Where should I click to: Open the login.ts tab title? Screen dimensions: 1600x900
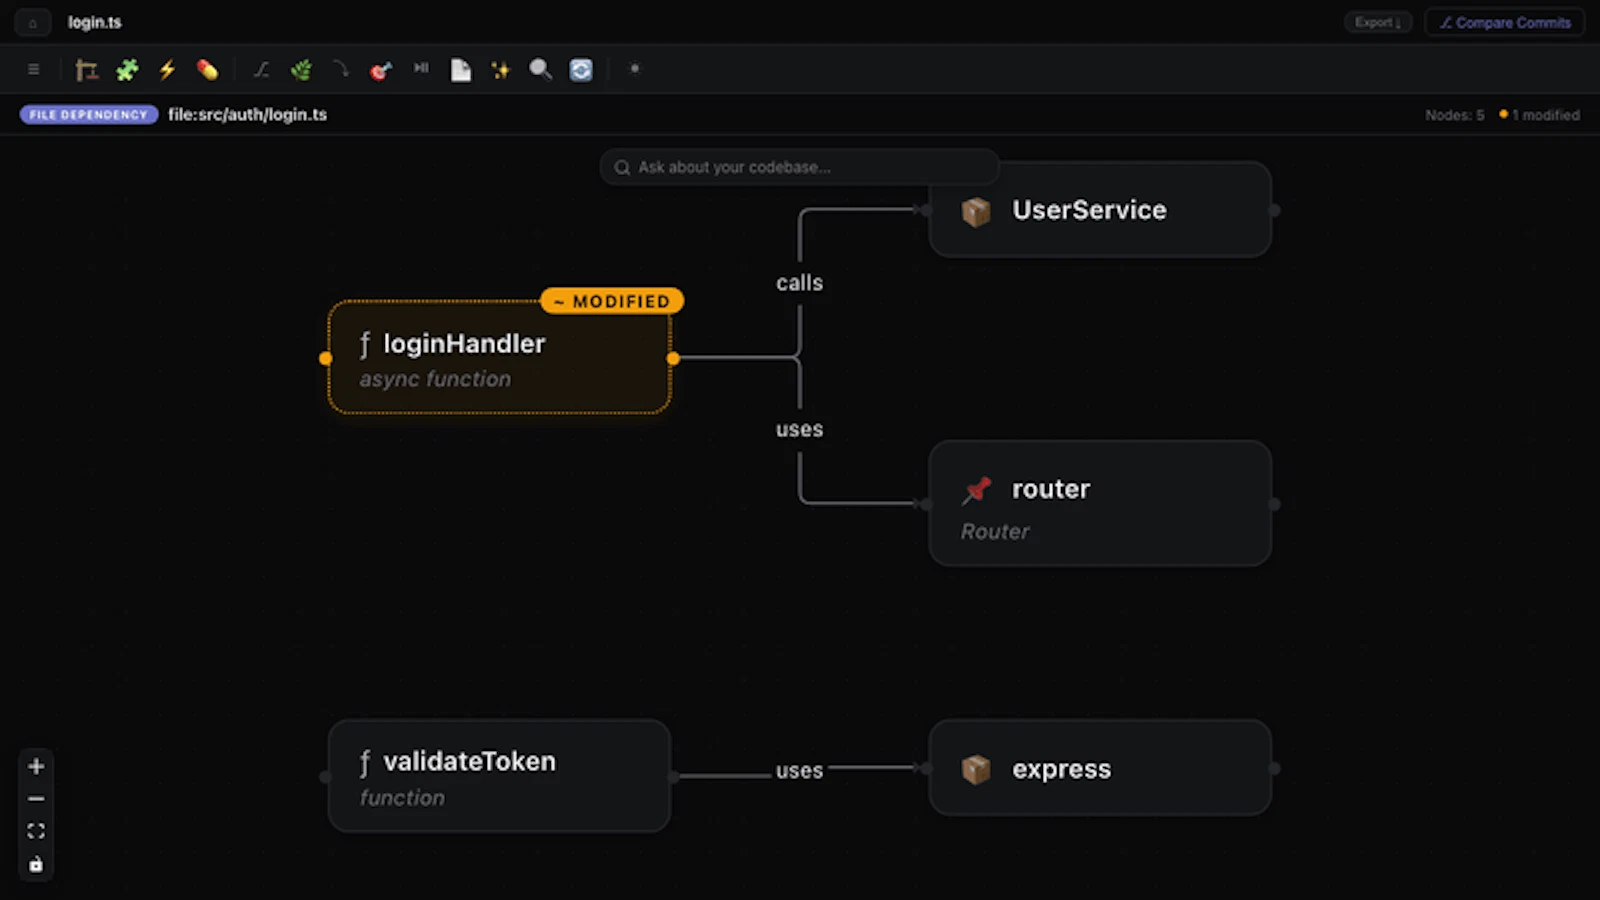point(95,22)
